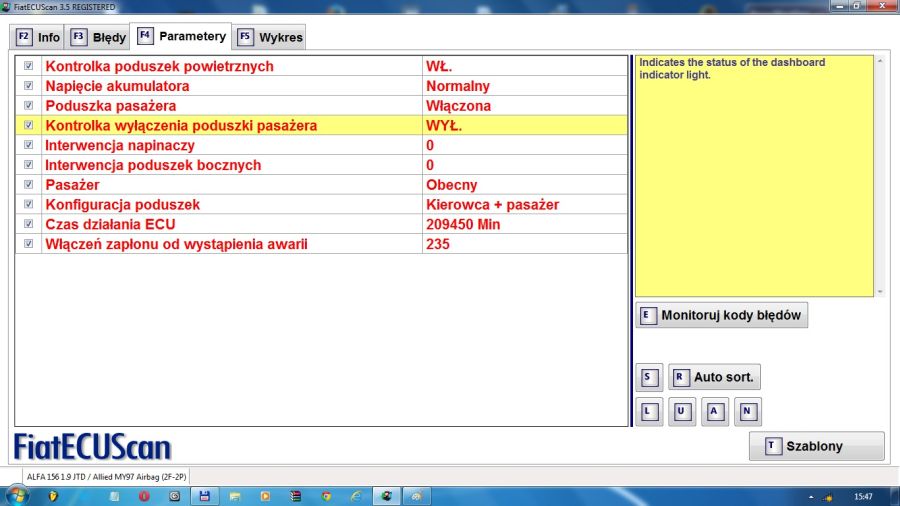Click the L button
Image resolution: width=900 pixels, height=506 pixels.
[x=649, y=411]
